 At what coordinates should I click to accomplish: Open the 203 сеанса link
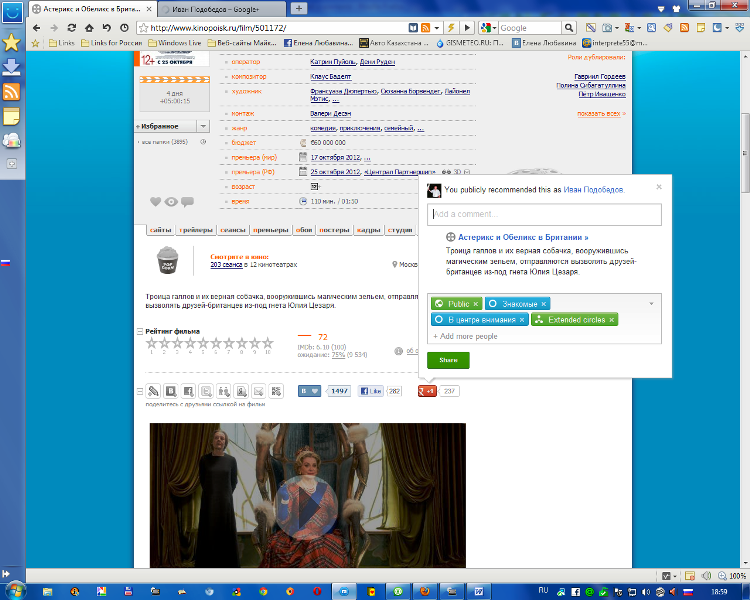coord(226,265)
